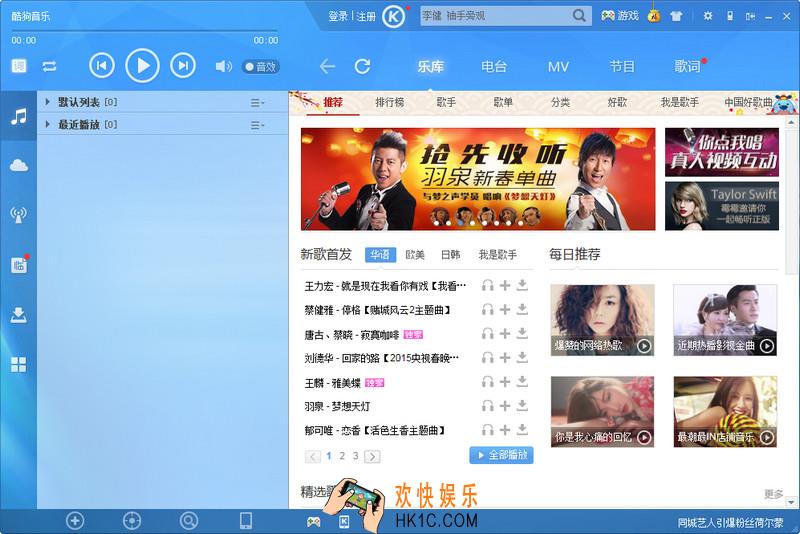The width and height of the screenshot is (800, 534).
Task: Open the desktop lyrics icon beside loop
Action: click(x=19, y=66)
